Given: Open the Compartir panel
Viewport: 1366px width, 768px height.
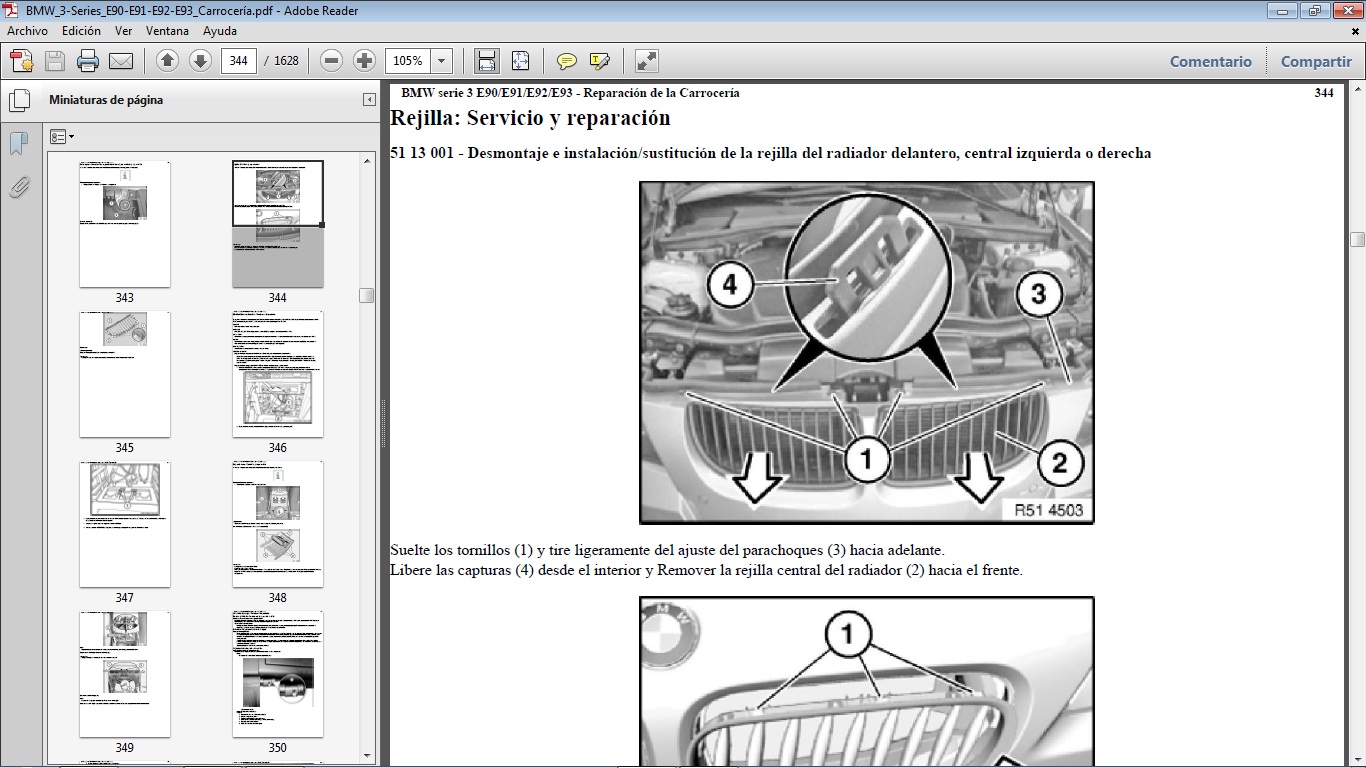Looking at the screenshot, I should pyautogui.click(x=1315, y=61).
